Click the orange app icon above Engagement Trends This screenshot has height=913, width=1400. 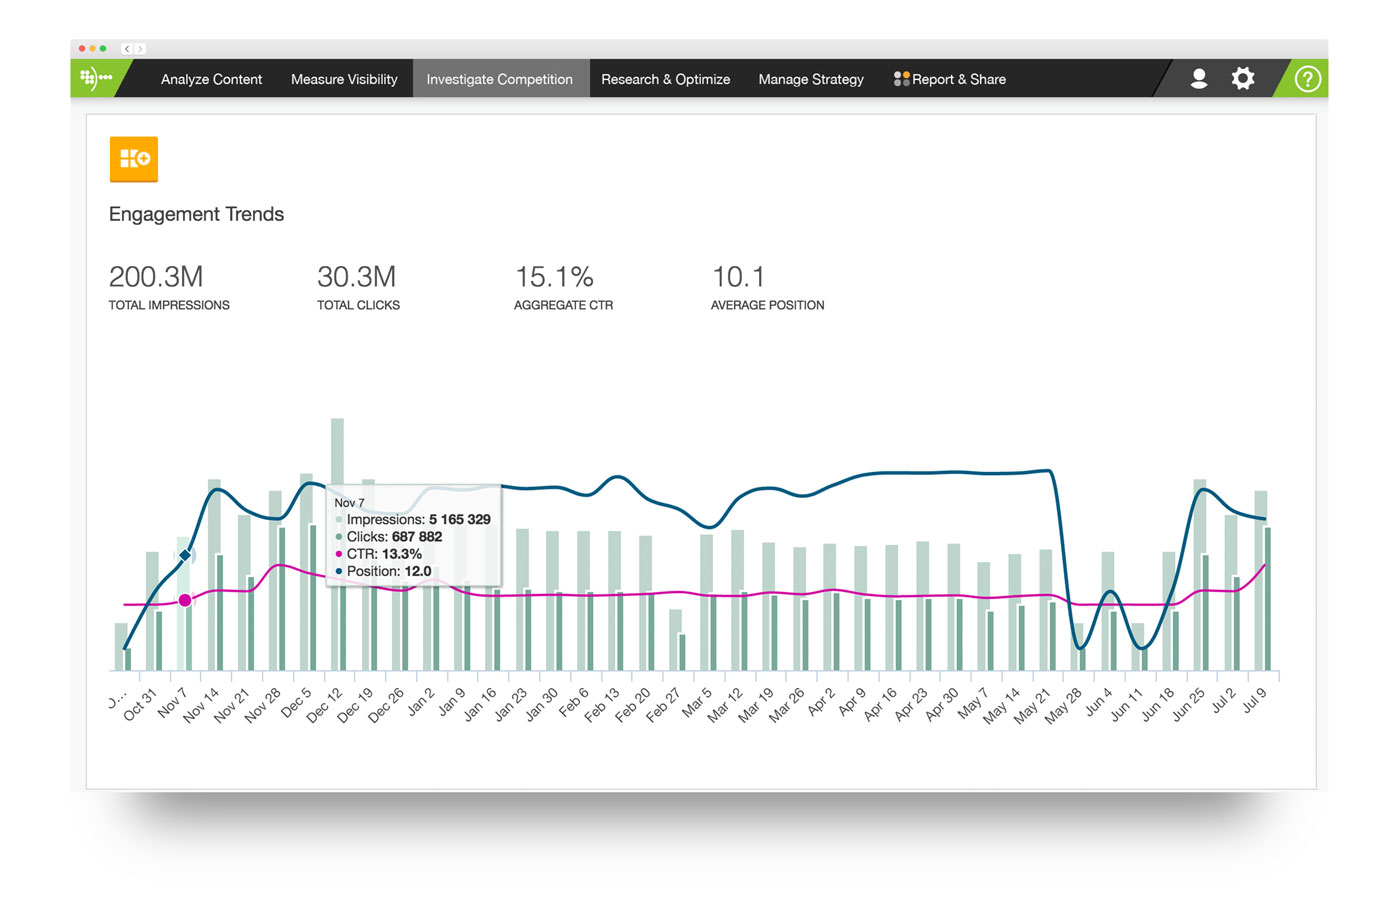point(134,159)
